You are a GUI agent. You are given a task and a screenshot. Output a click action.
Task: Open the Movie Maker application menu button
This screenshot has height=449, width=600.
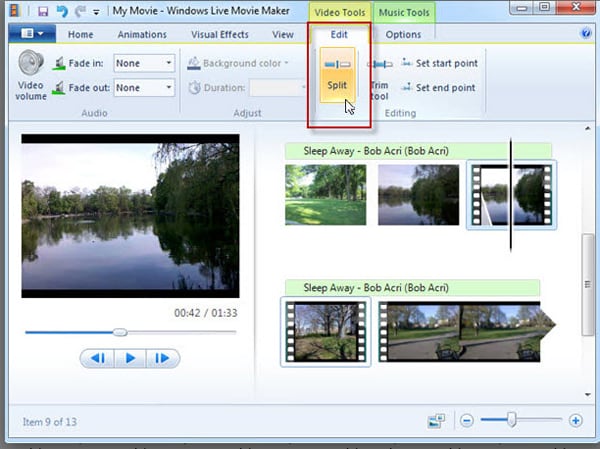tap(32, 34)
